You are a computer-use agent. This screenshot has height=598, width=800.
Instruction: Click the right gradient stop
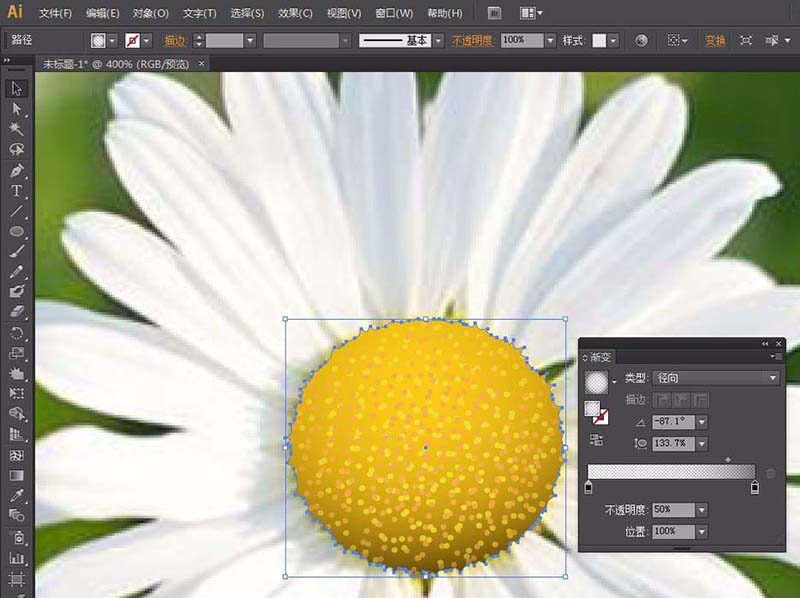tap(755, 487)
